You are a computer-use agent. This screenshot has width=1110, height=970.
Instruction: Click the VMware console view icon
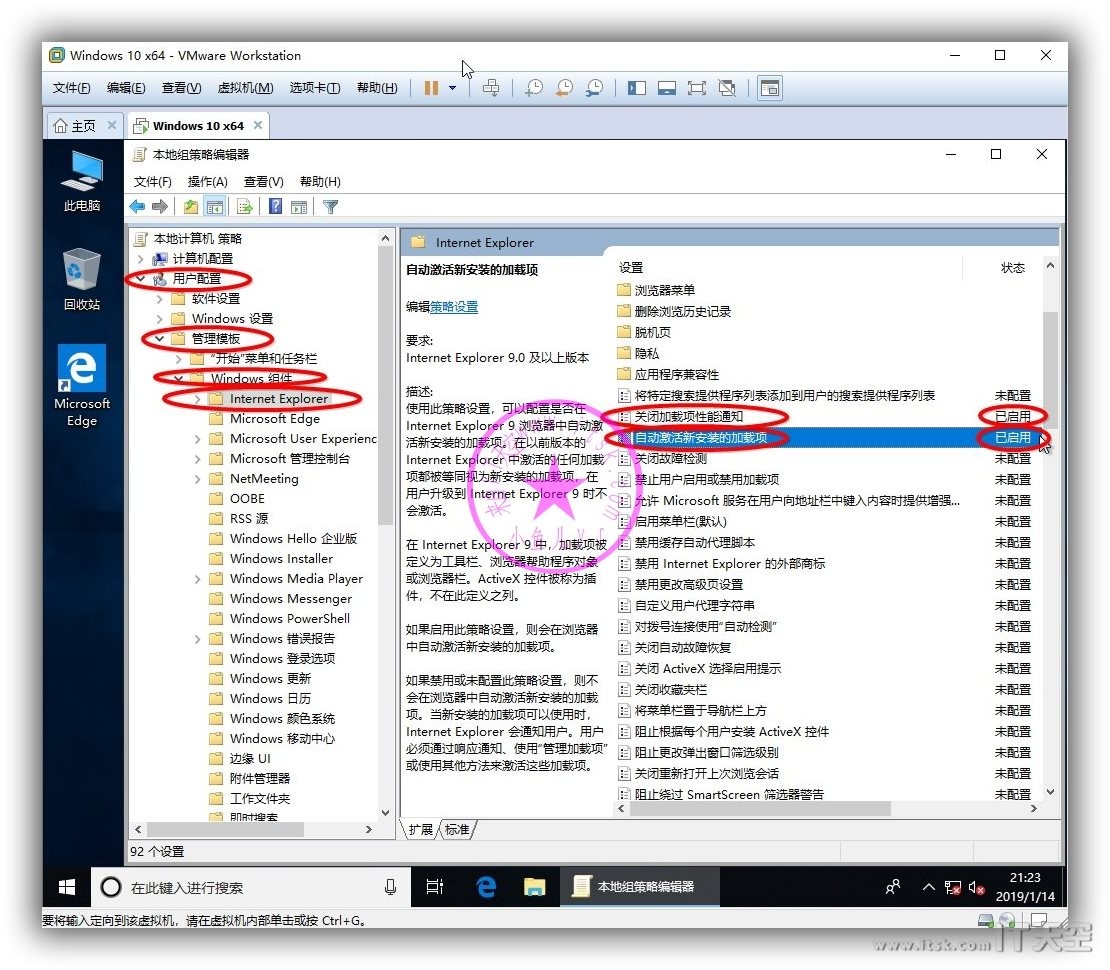769,88
